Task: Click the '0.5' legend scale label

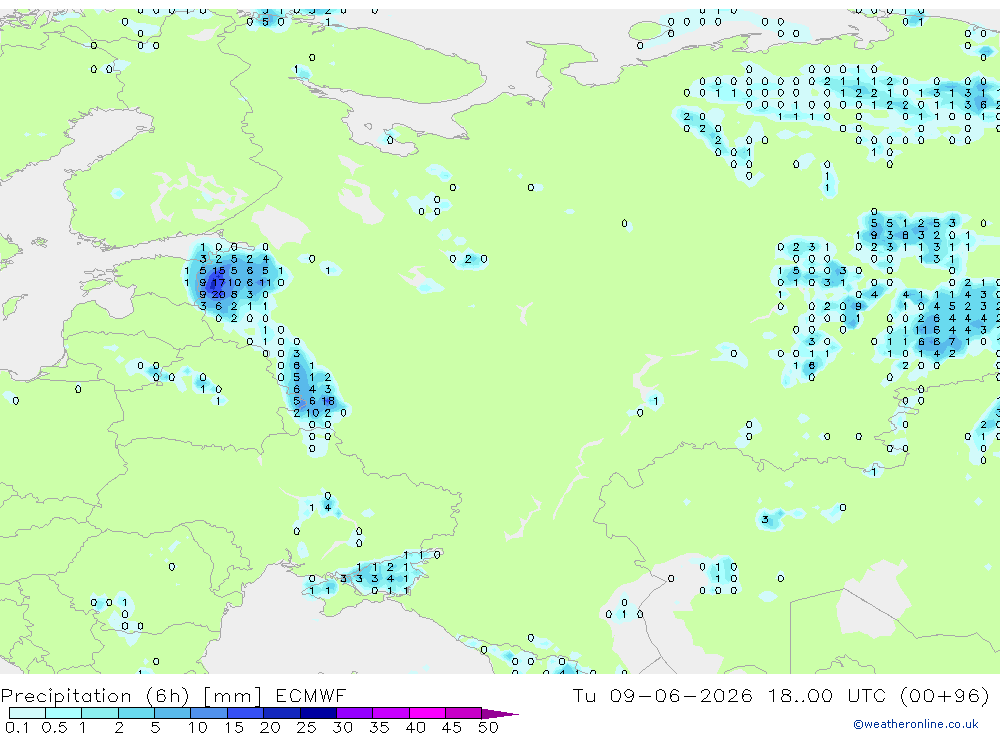Action: (55, 727)
